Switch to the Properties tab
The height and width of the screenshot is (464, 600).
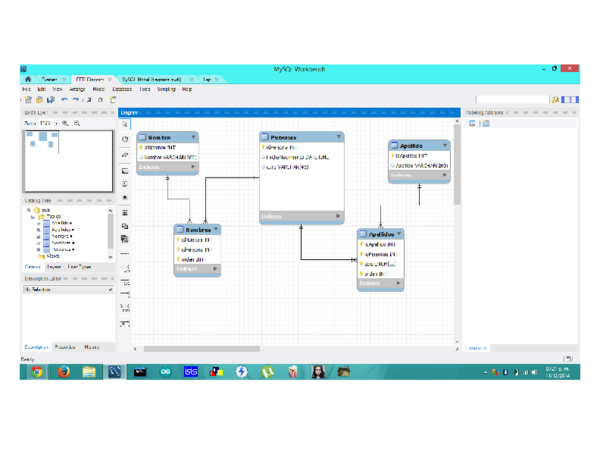(65, 347)
